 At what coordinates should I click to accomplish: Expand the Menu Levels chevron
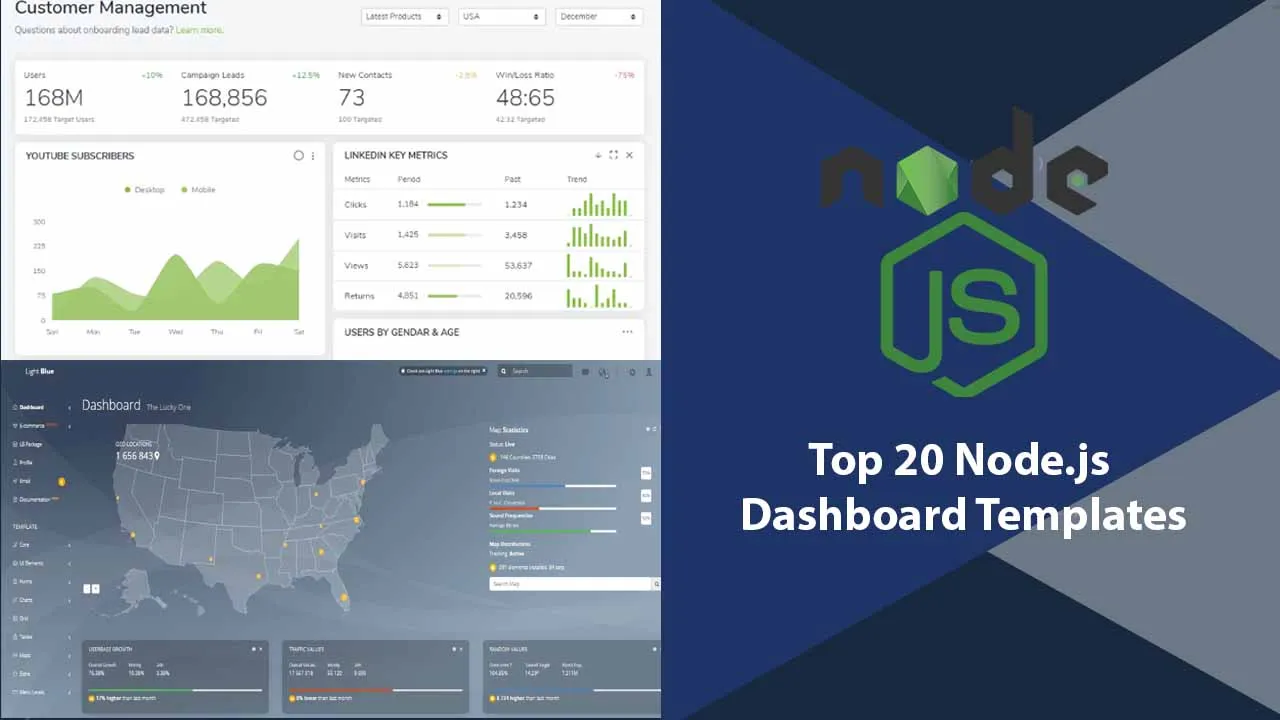[x=69, y=692]
